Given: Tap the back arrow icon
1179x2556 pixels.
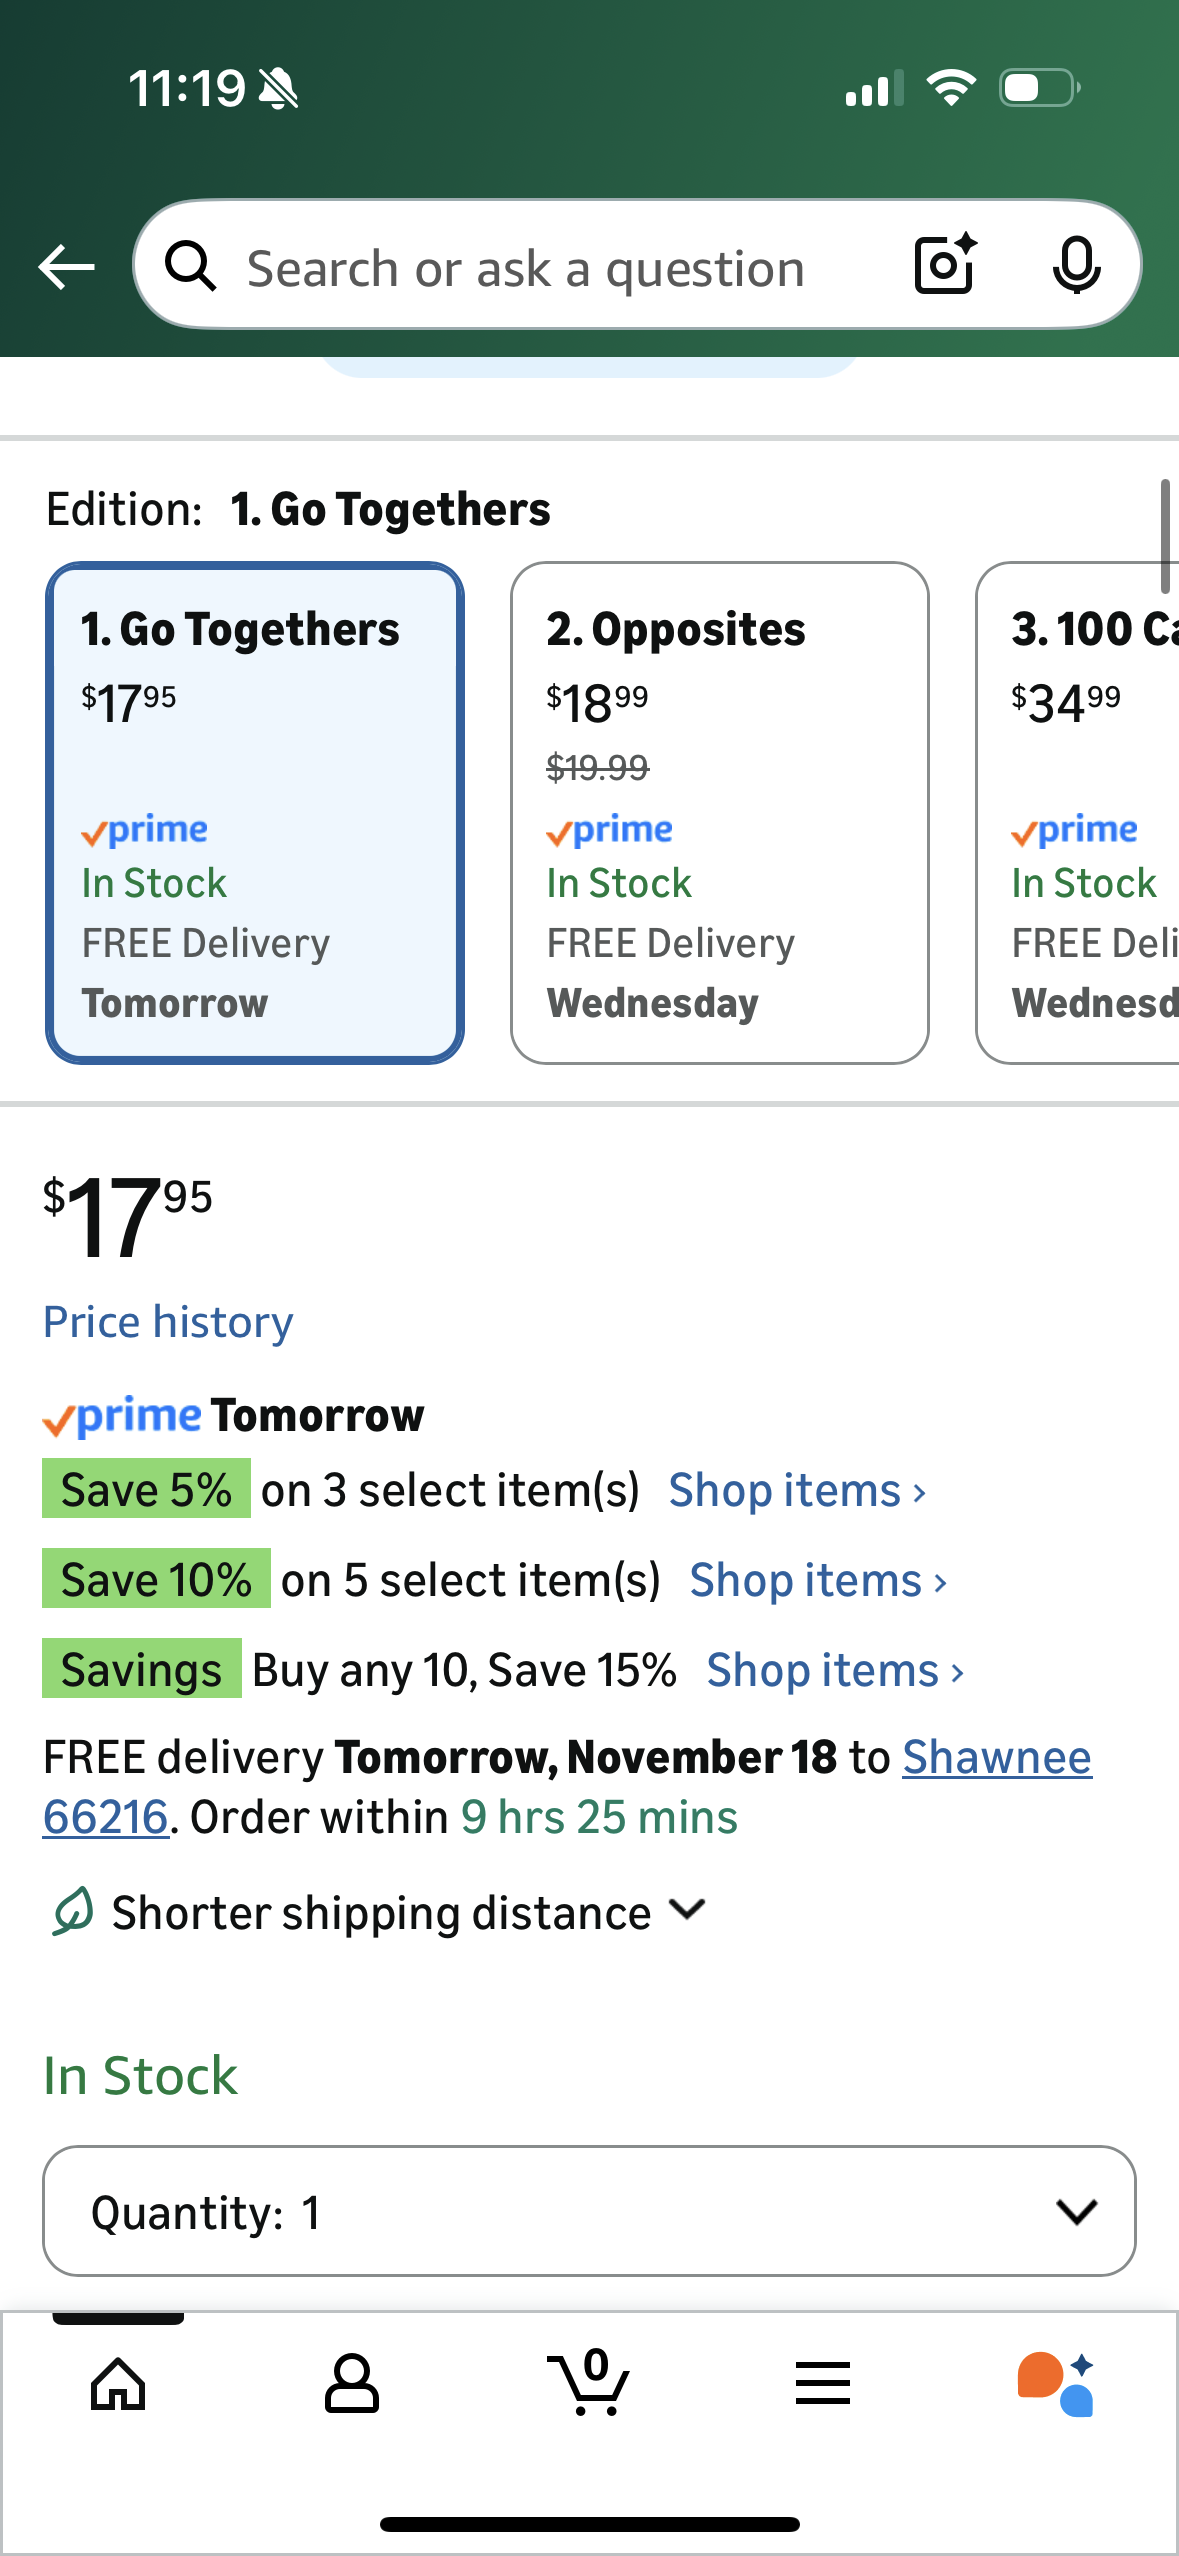Looking at the screenshot, I should point(66,267).
